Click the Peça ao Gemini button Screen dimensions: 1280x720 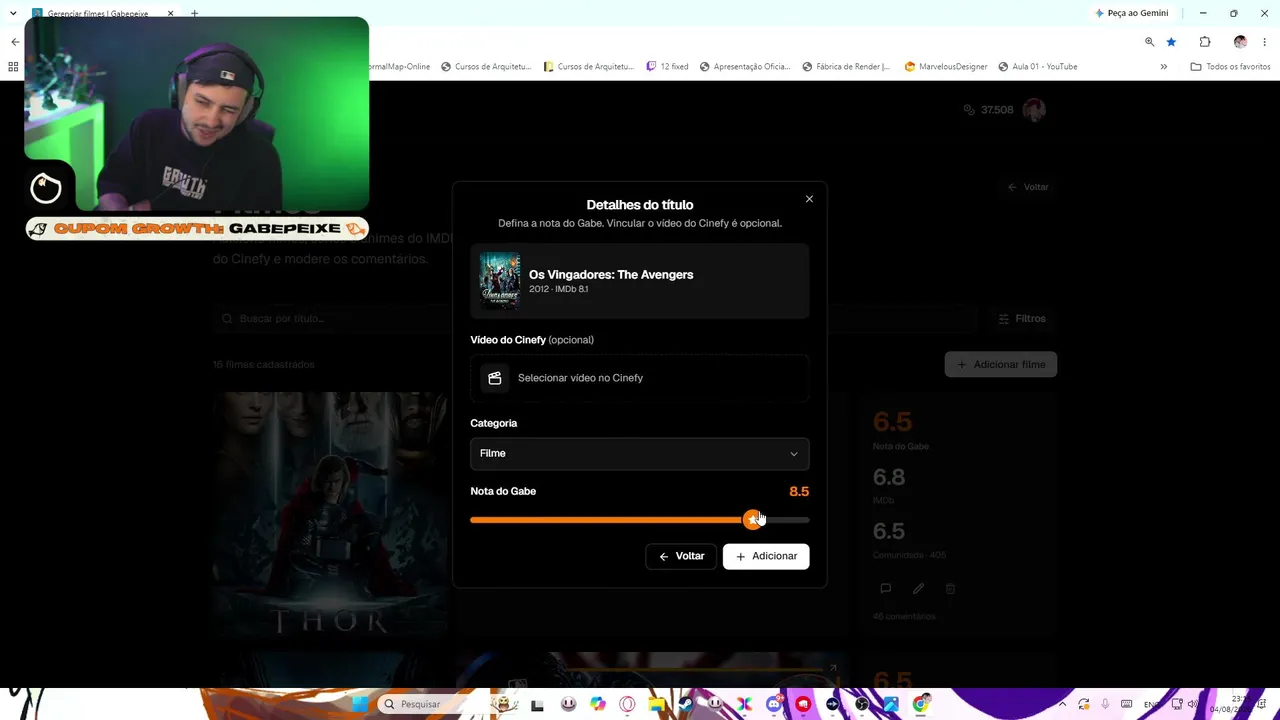pyautogui.click(x=1132, y=13)
